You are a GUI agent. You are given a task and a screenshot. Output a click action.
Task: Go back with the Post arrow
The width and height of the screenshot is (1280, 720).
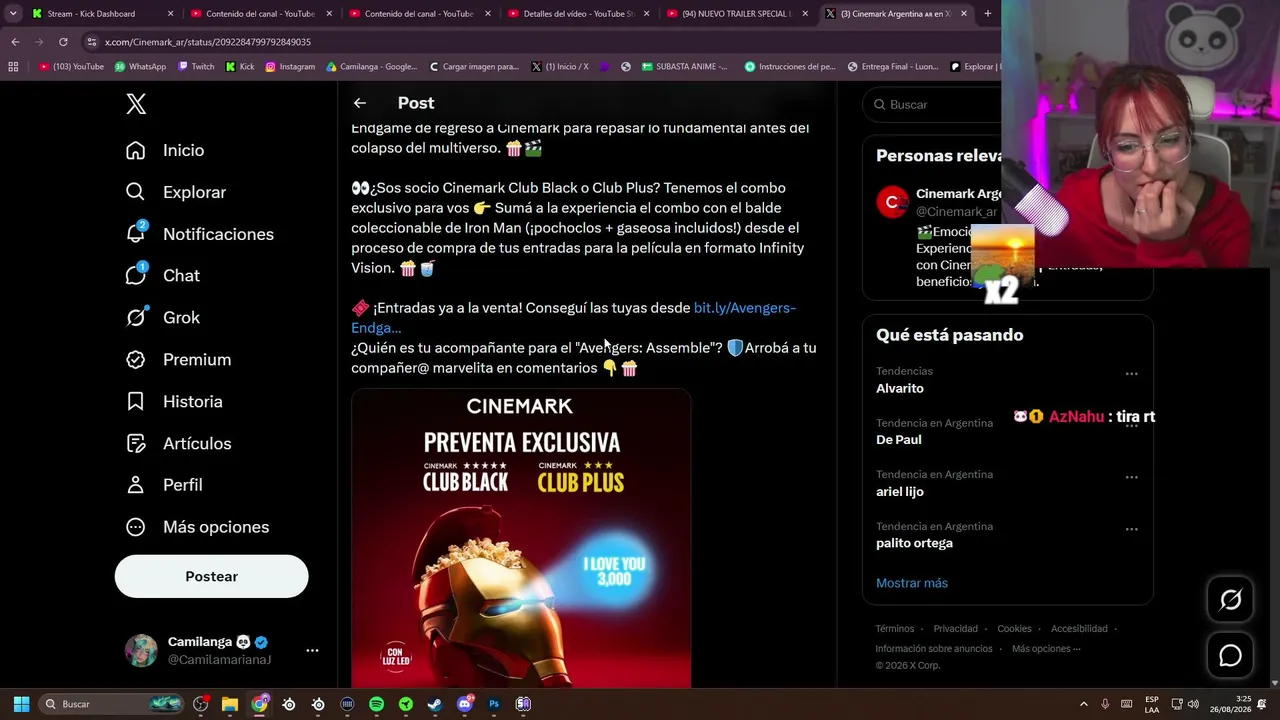(x=359, y=103)
